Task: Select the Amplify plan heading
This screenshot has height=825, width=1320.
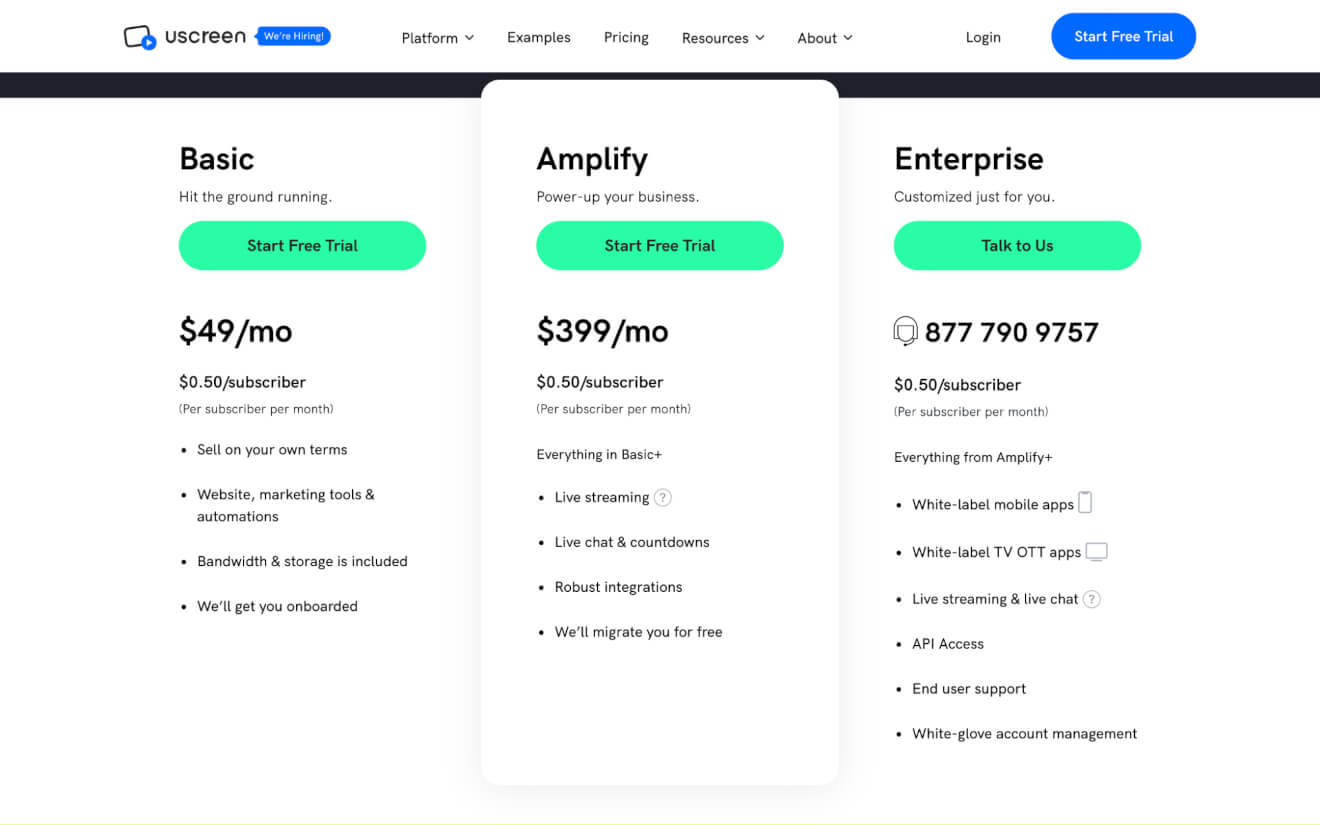Action: pos(592,159)
